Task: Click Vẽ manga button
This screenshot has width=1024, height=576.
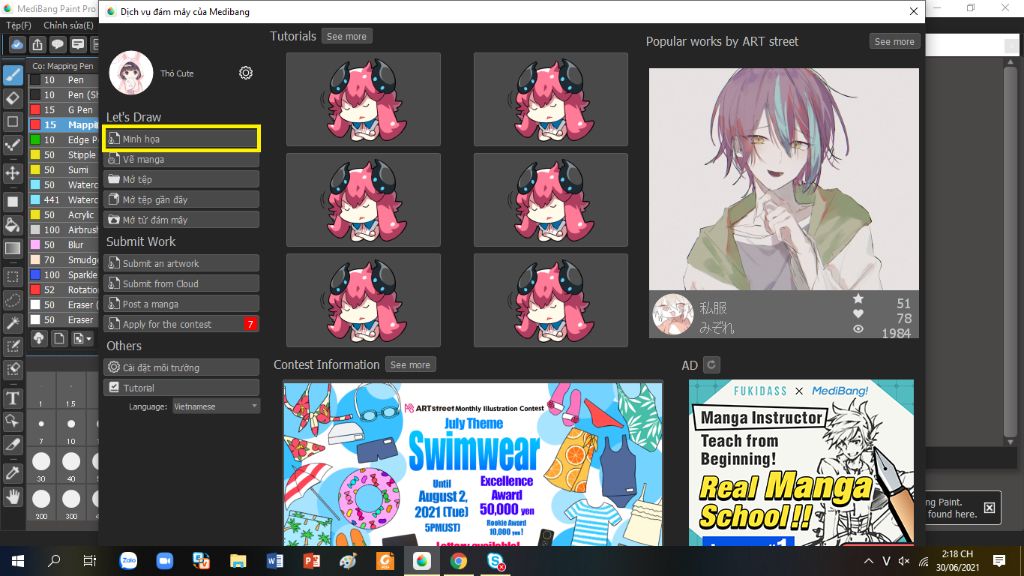Action: coord(182,159)
